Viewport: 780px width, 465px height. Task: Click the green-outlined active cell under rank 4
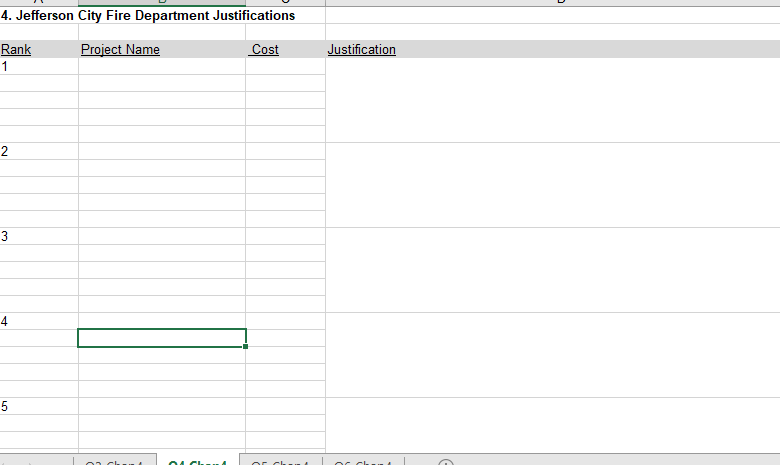click(162, 338)
